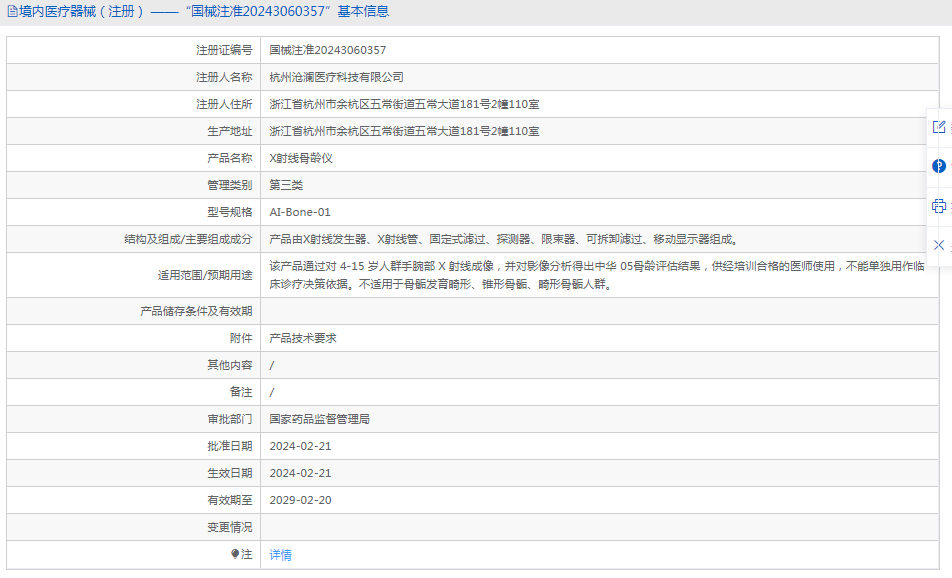
Task: Click the 适用范围/预期用途 description text
Action: point(597,275)
